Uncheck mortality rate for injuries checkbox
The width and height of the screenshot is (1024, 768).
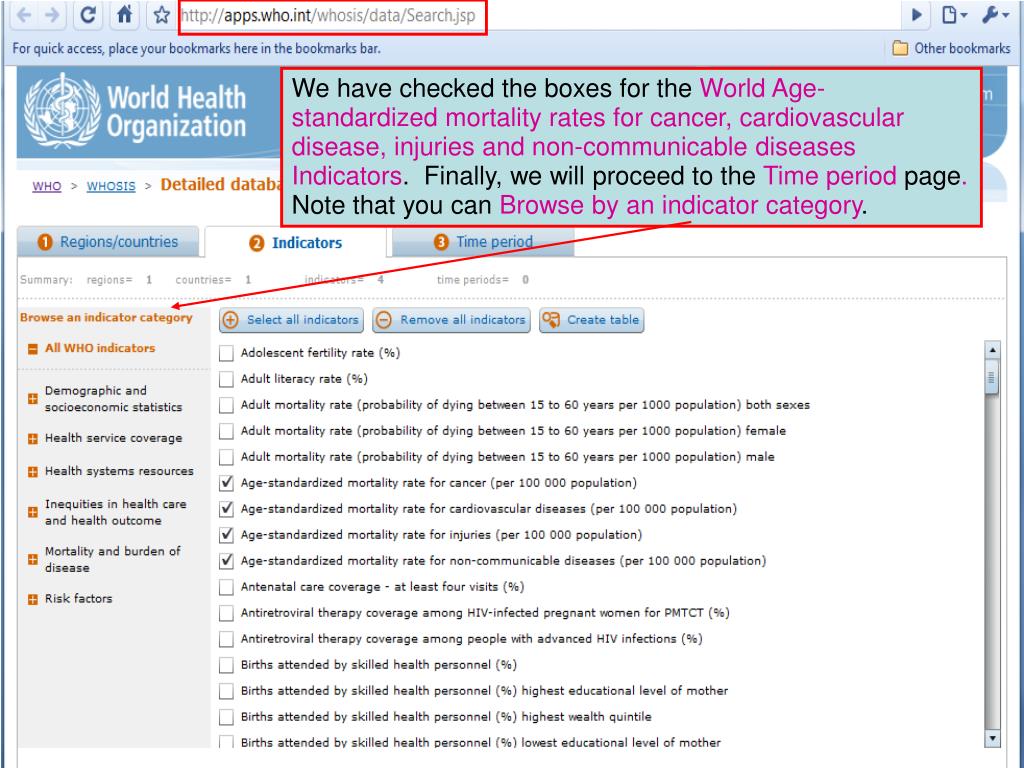(226, 536)
